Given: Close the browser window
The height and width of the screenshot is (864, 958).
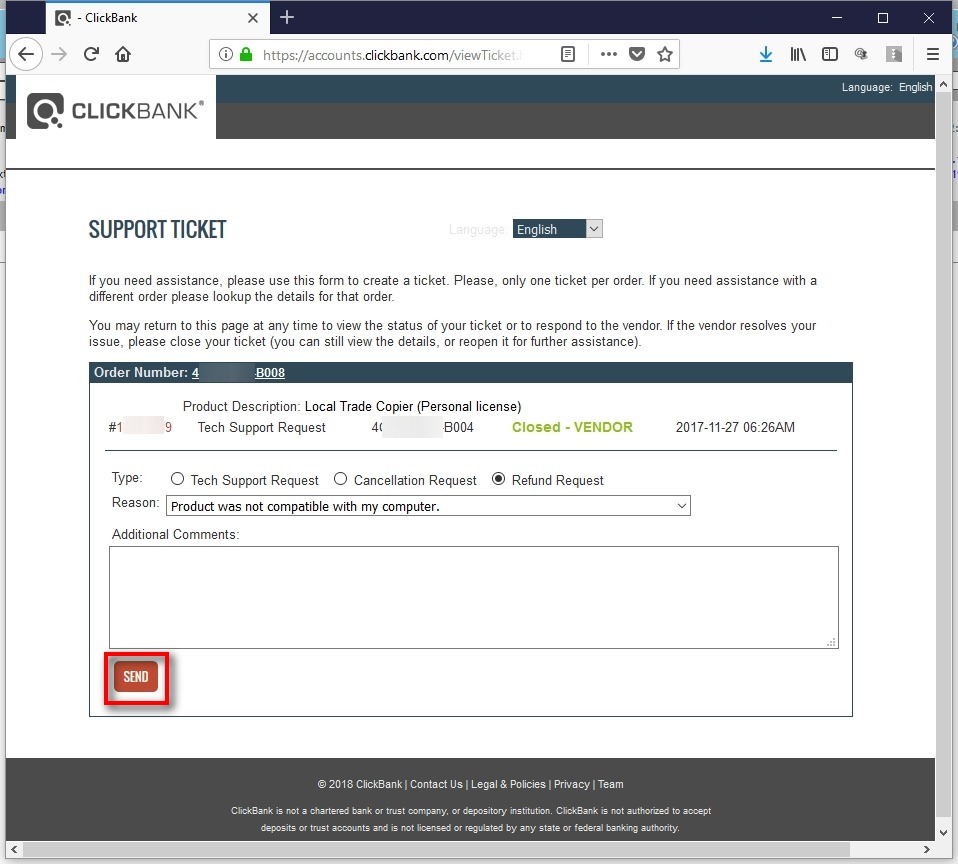Looking at the screenshot, I should click(x=929, y=18).
